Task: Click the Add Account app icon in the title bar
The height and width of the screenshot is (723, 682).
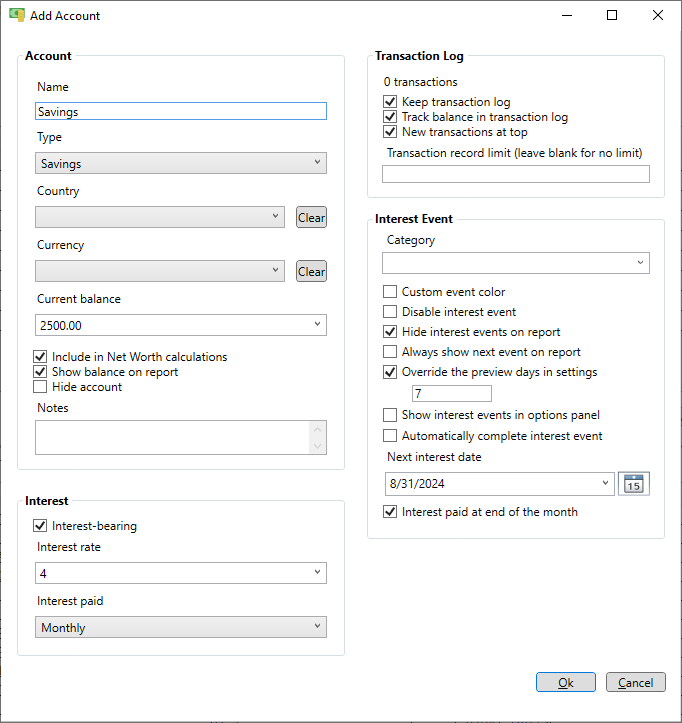Action: 17,15
